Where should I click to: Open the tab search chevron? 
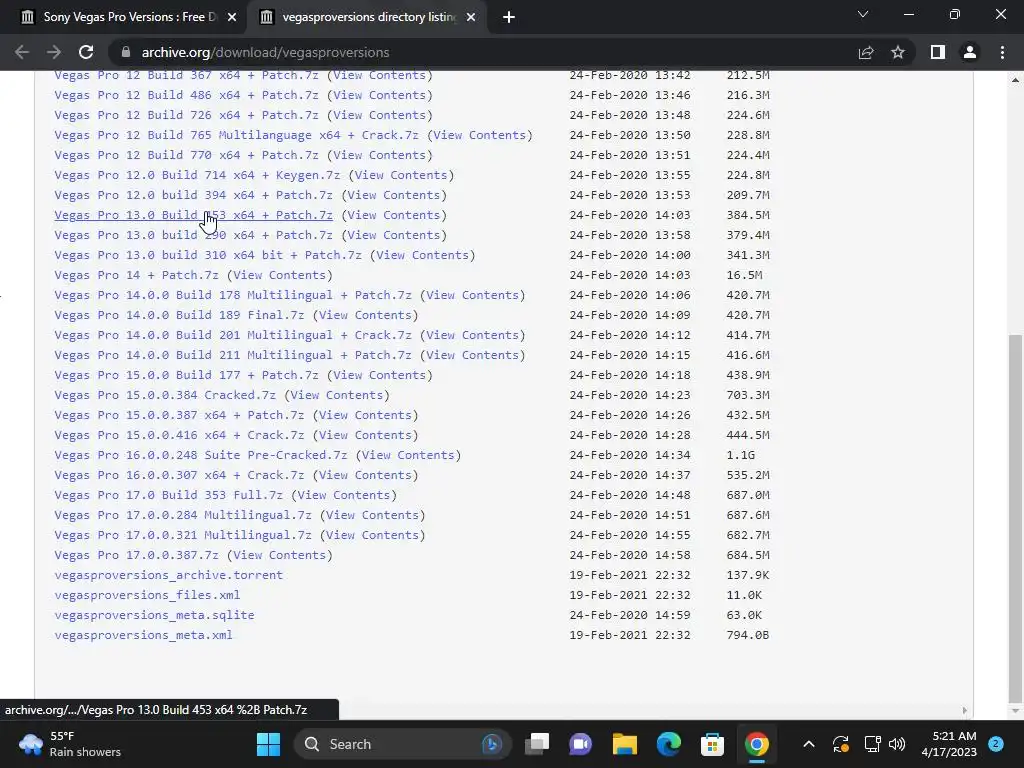point(863,14)
